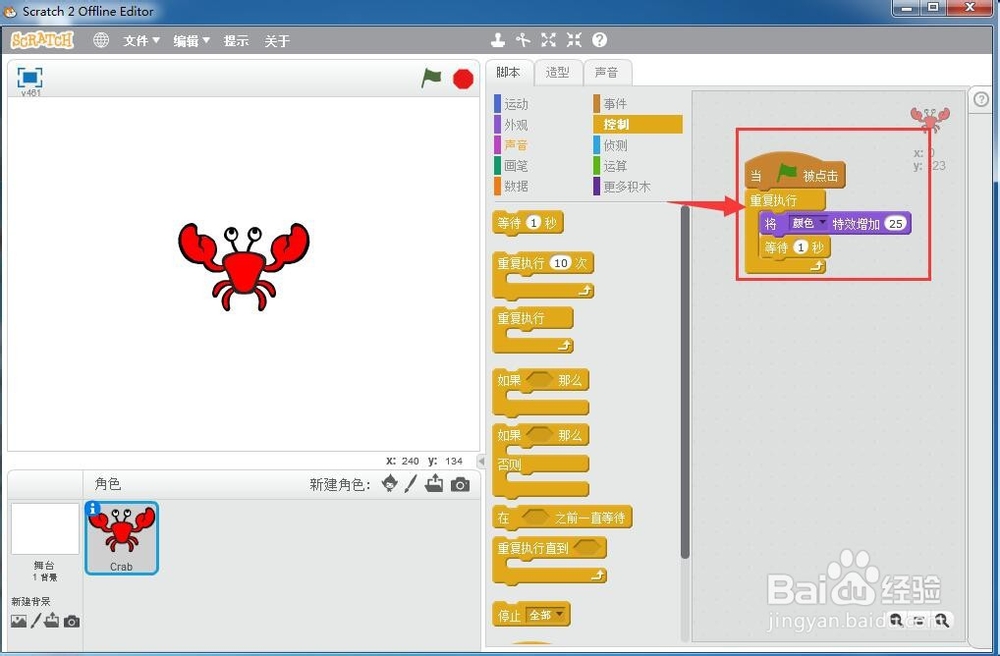Select the 数据 block category
The height and width of the screenshot is (656, 1000).
[517, 186]
